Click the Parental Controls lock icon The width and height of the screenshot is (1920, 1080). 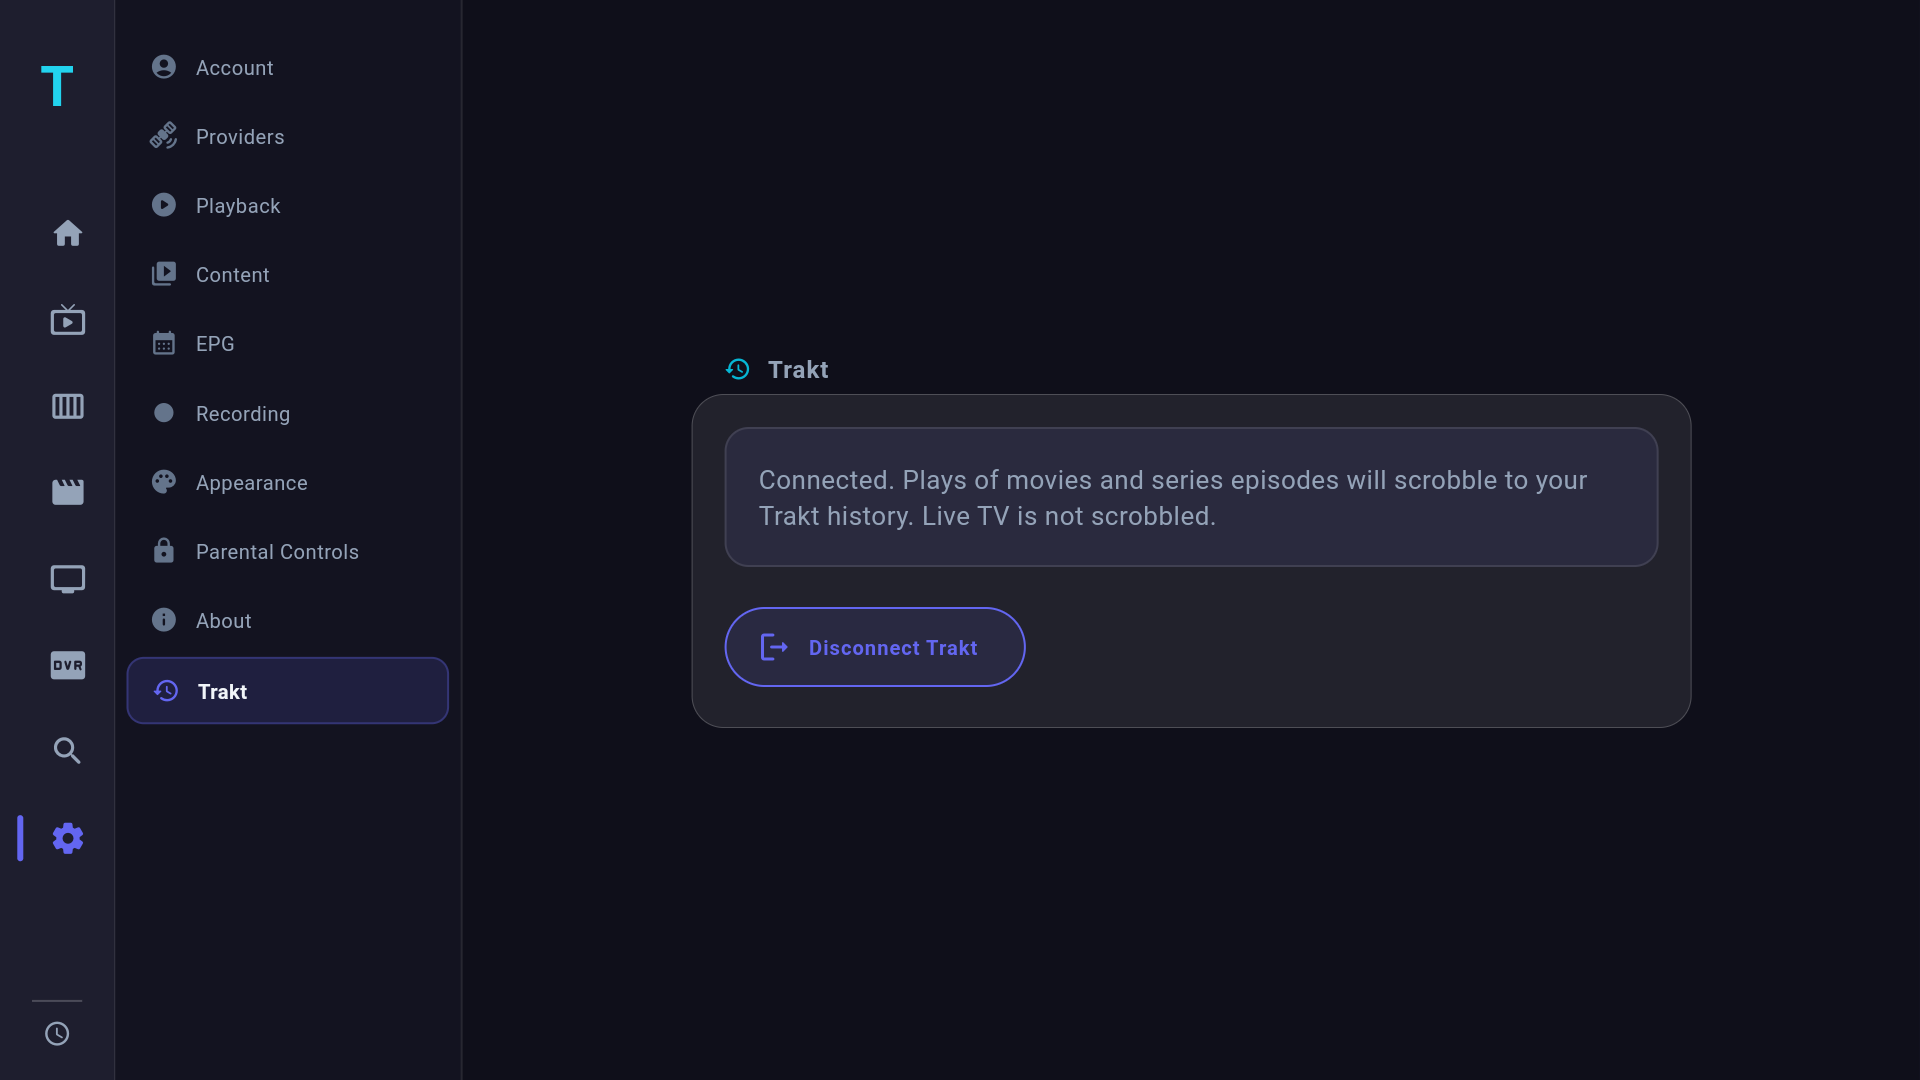[x=164, y=551]
